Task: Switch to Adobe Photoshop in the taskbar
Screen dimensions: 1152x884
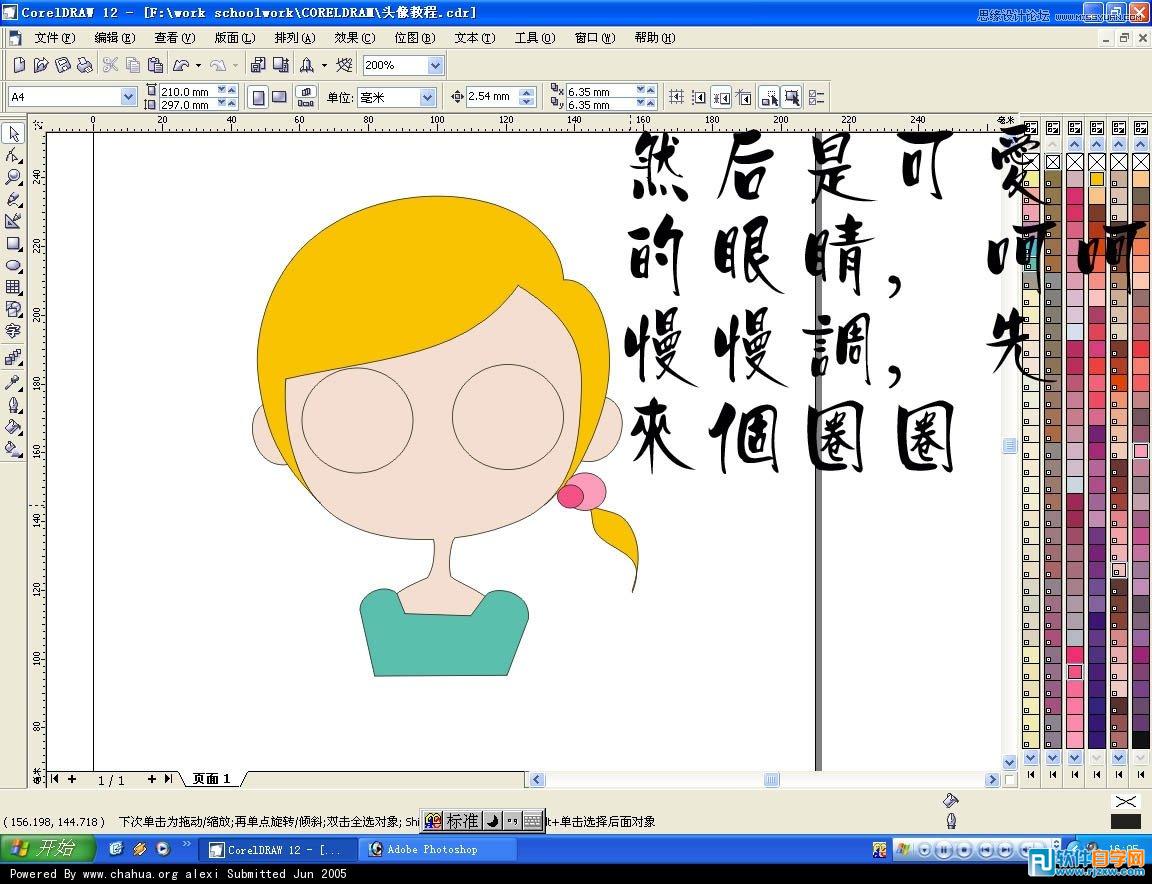Action: click(x=436, y=849)
